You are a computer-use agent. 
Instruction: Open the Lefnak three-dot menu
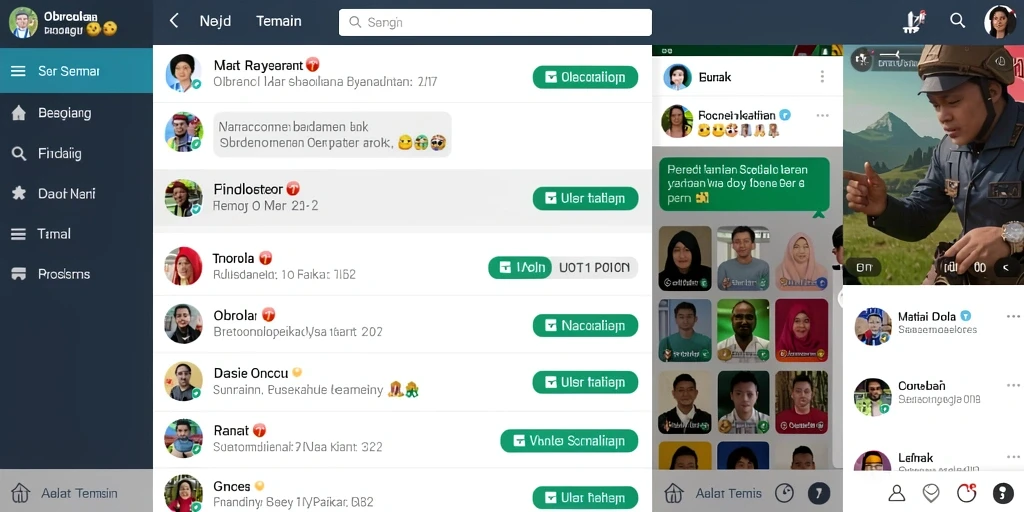(x=1012, y=458)
